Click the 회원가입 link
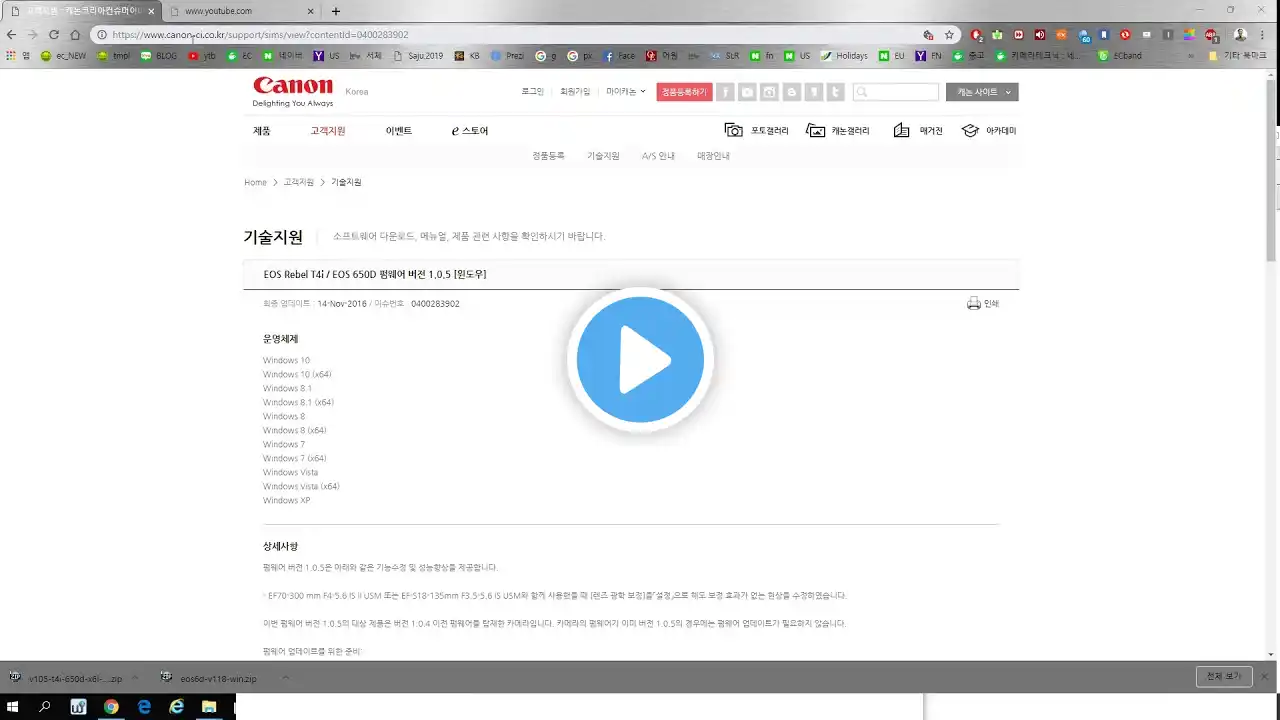Image resolution: width=1280 pixels, height=720 pixels. click(575, 91)
